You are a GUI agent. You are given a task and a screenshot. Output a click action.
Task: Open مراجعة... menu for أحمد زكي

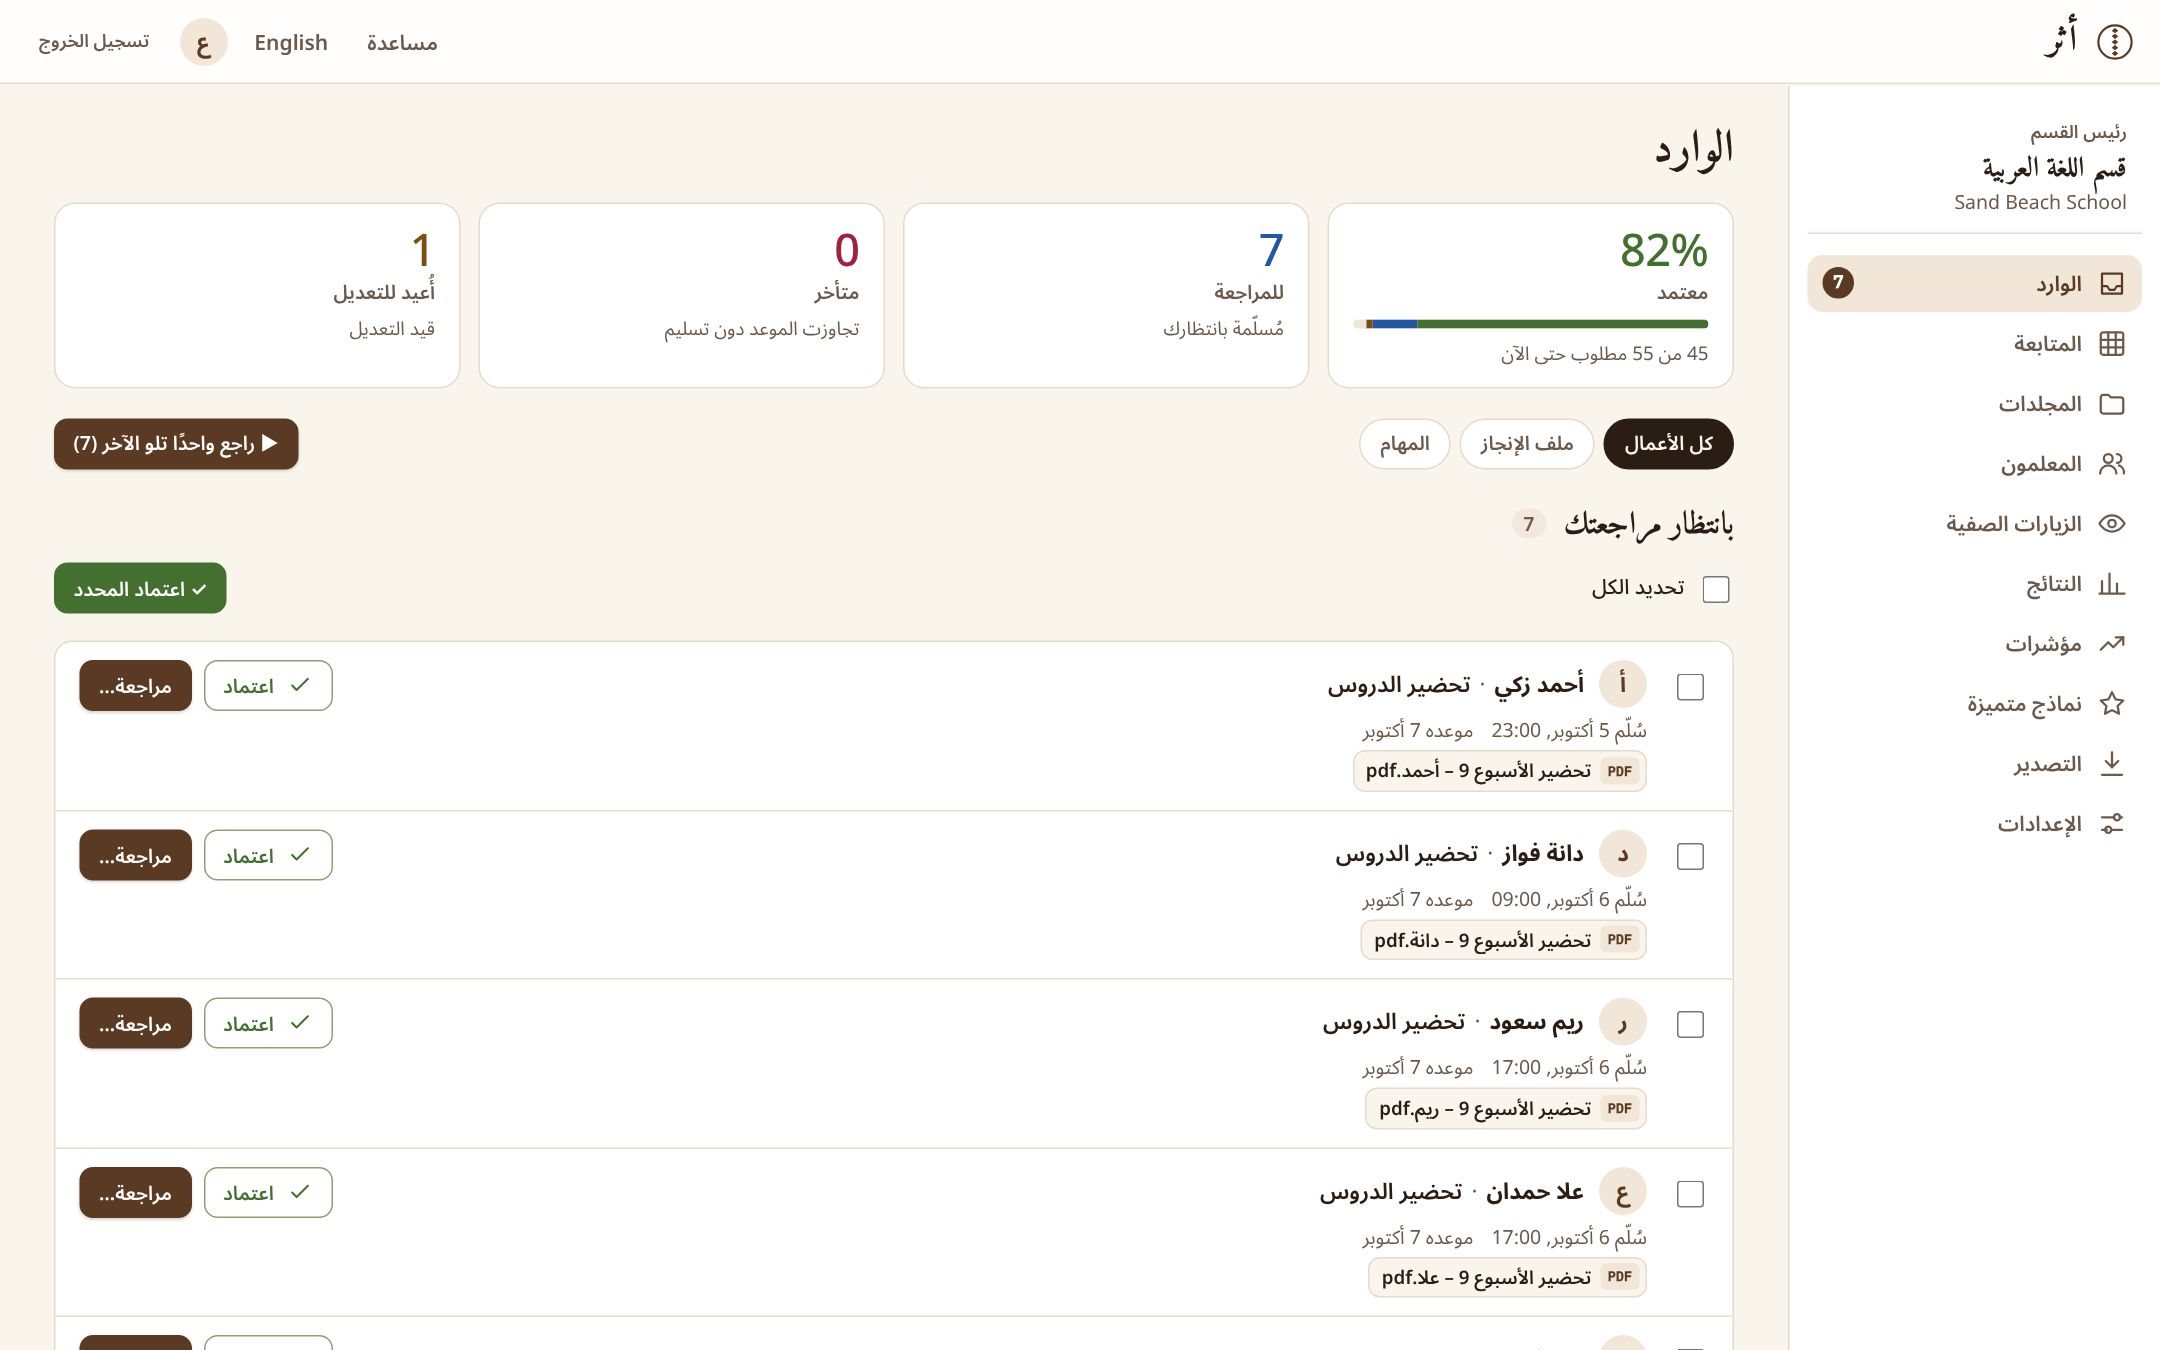click(x=135, y=686)
